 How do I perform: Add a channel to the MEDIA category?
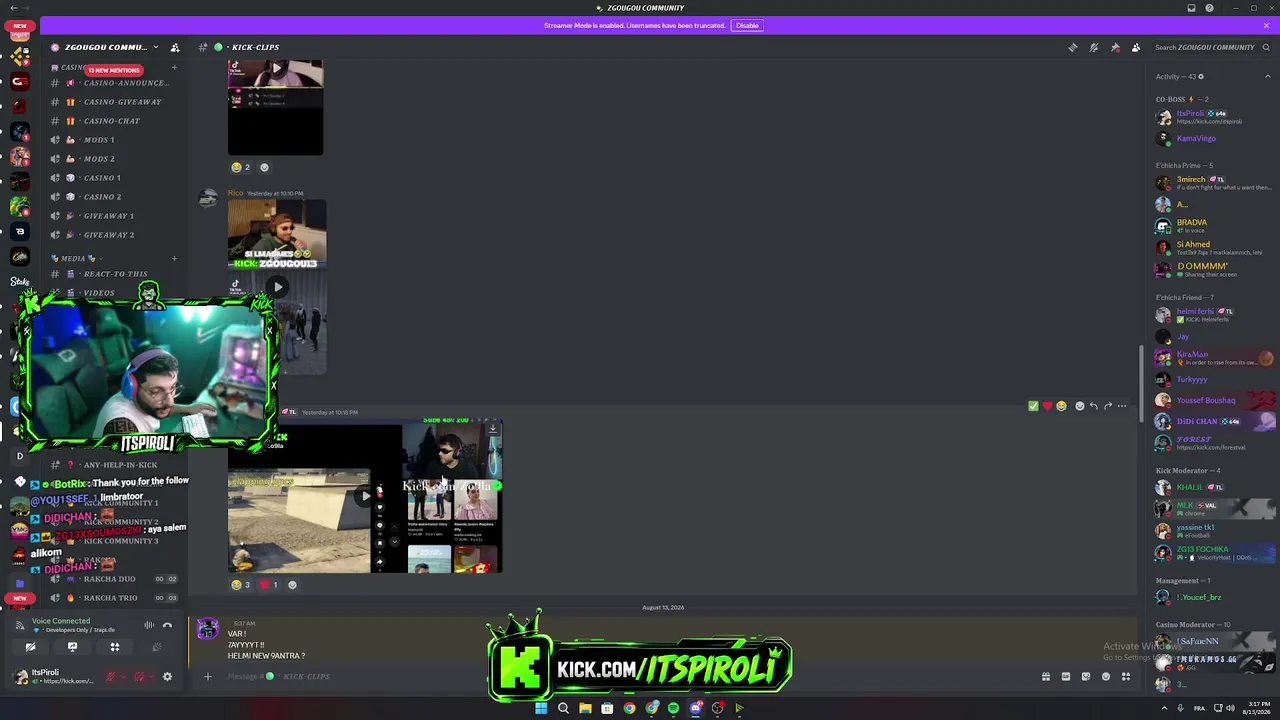[174, 258]
